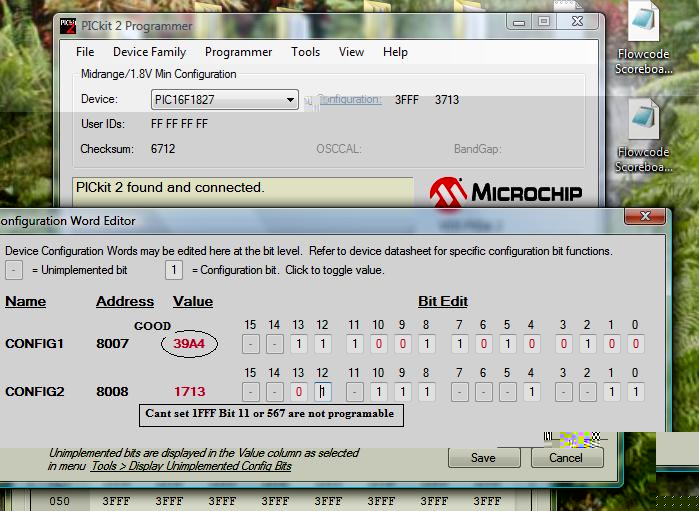699x511 pixels.
Task: Toggle CONFIG2 bit 12
Action: 323,392
